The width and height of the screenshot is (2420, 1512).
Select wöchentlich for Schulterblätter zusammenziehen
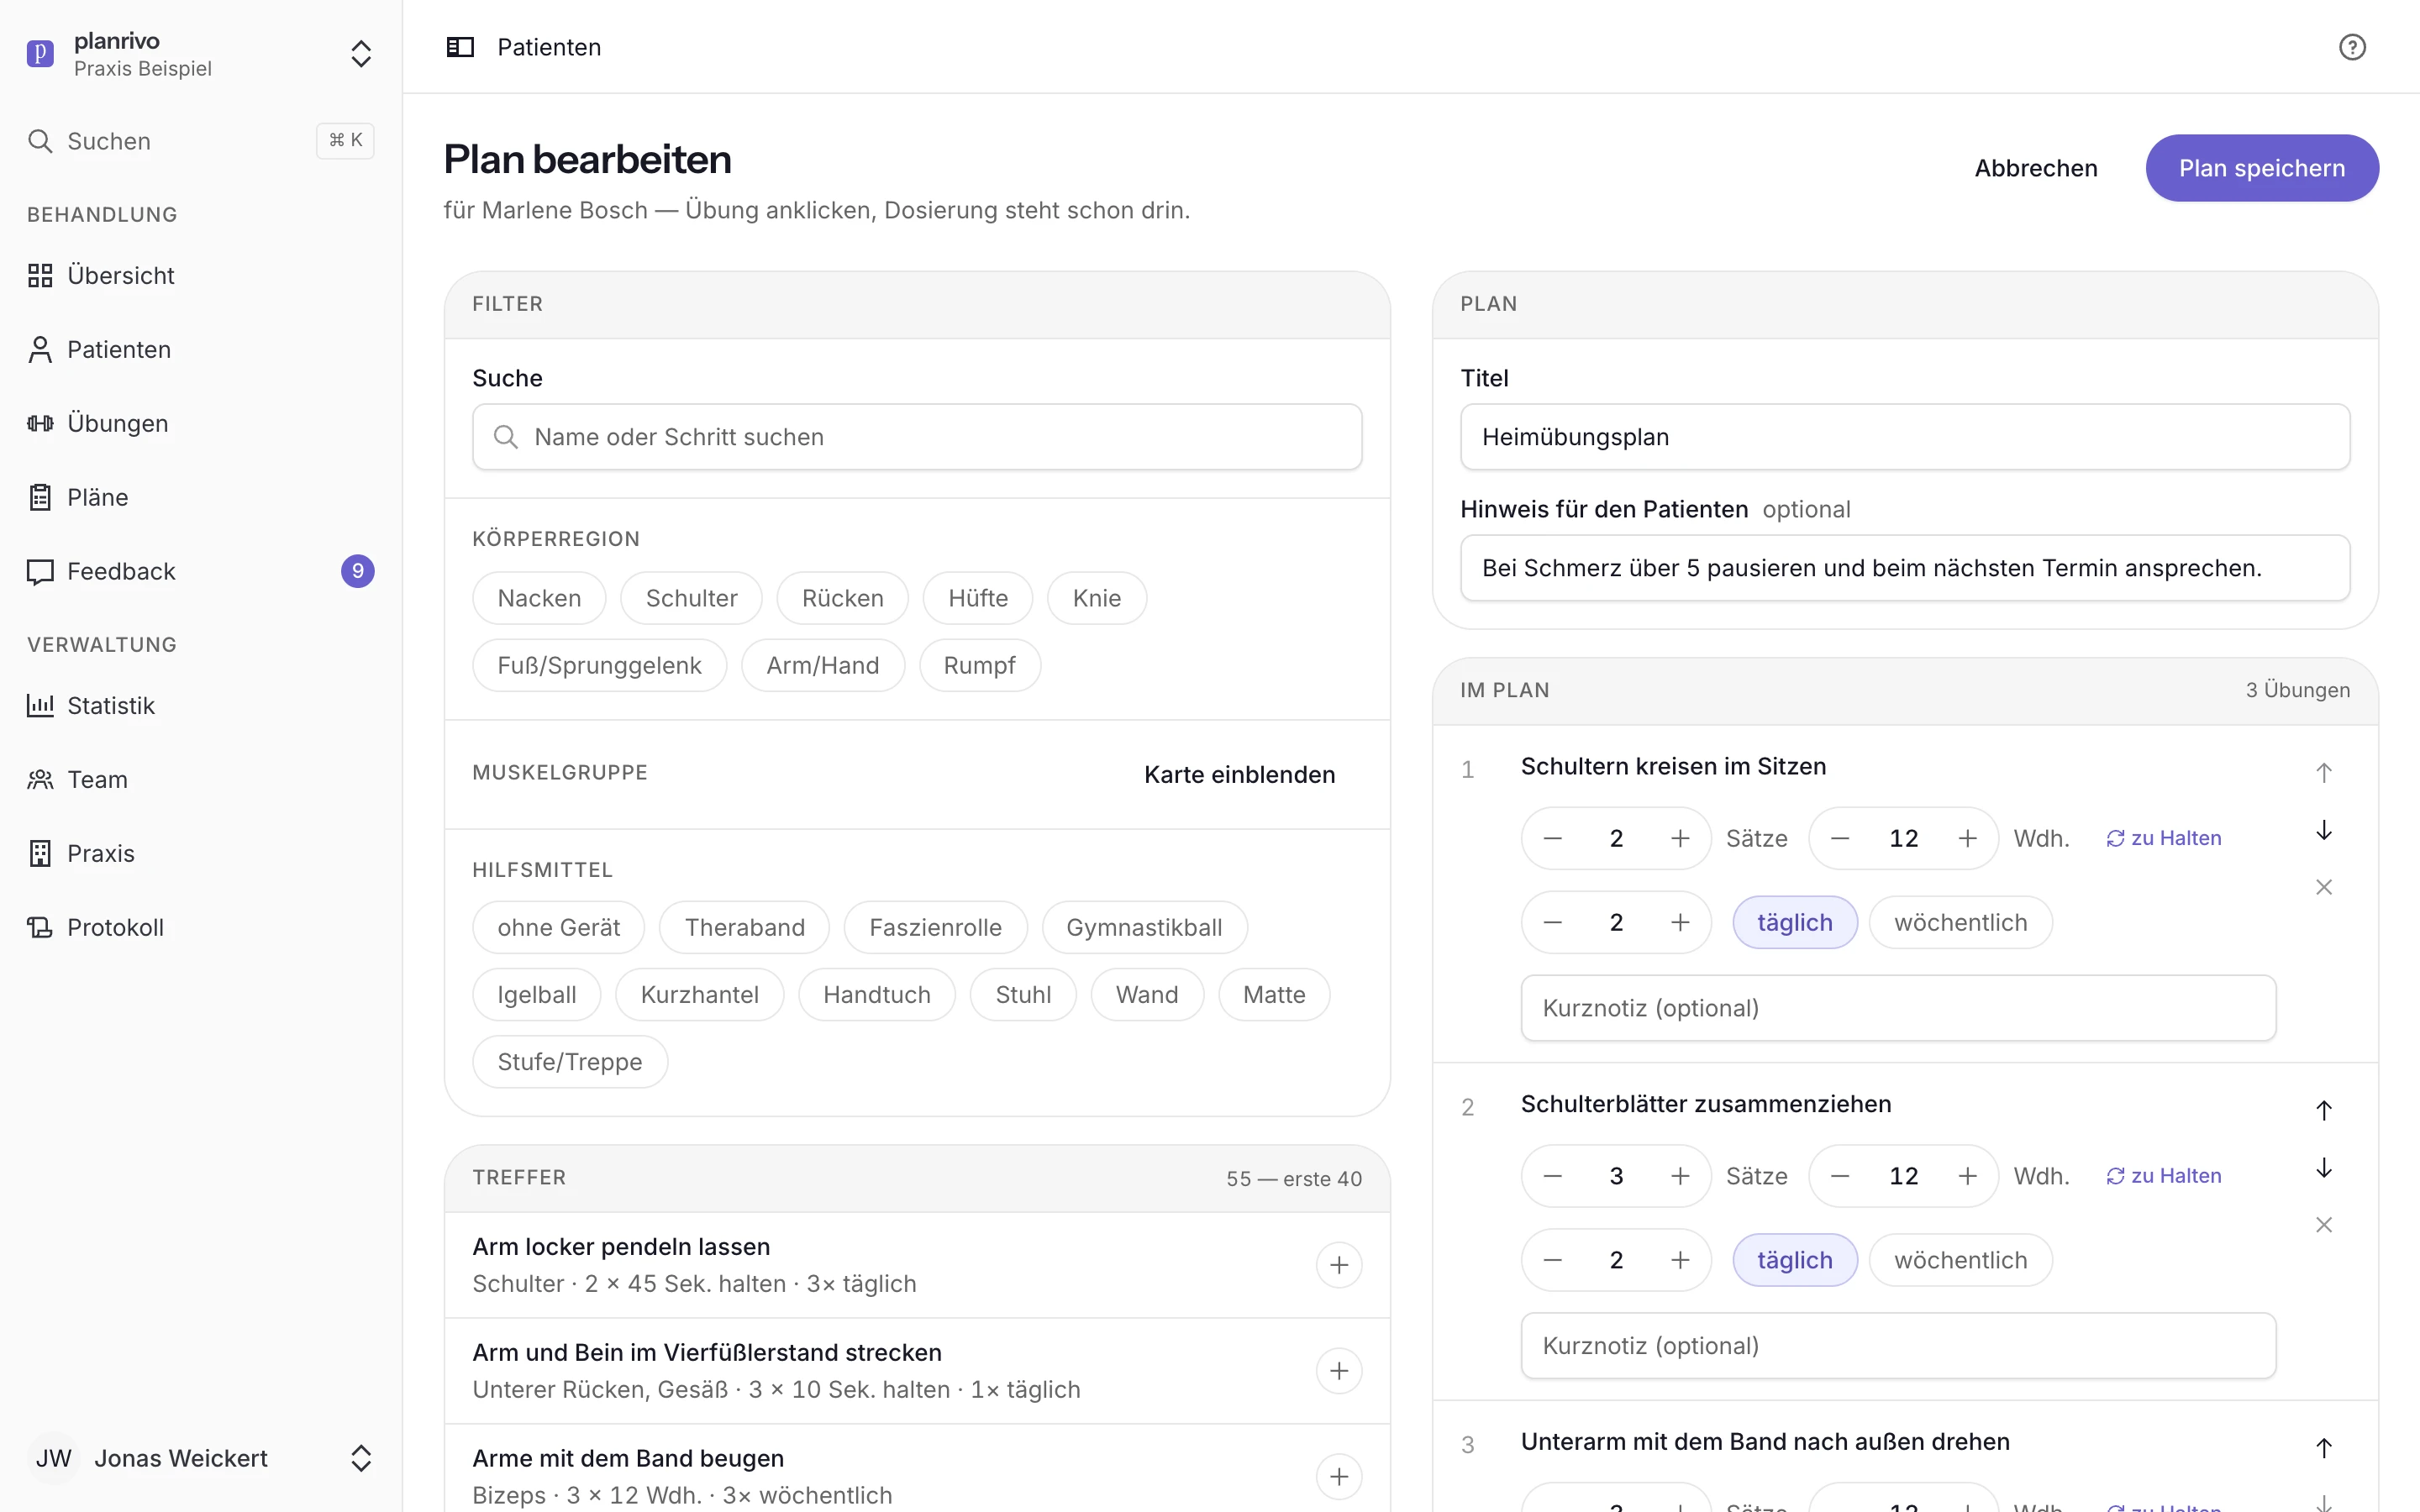click(x=1960, y=1260)
